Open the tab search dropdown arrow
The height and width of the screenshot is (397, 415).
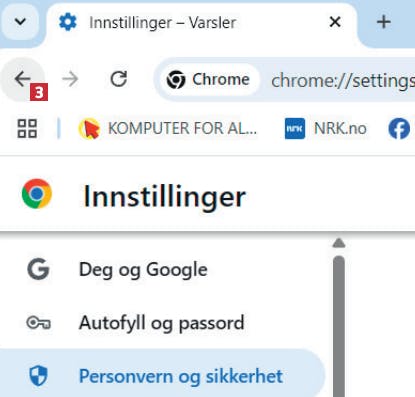[20, 22]
